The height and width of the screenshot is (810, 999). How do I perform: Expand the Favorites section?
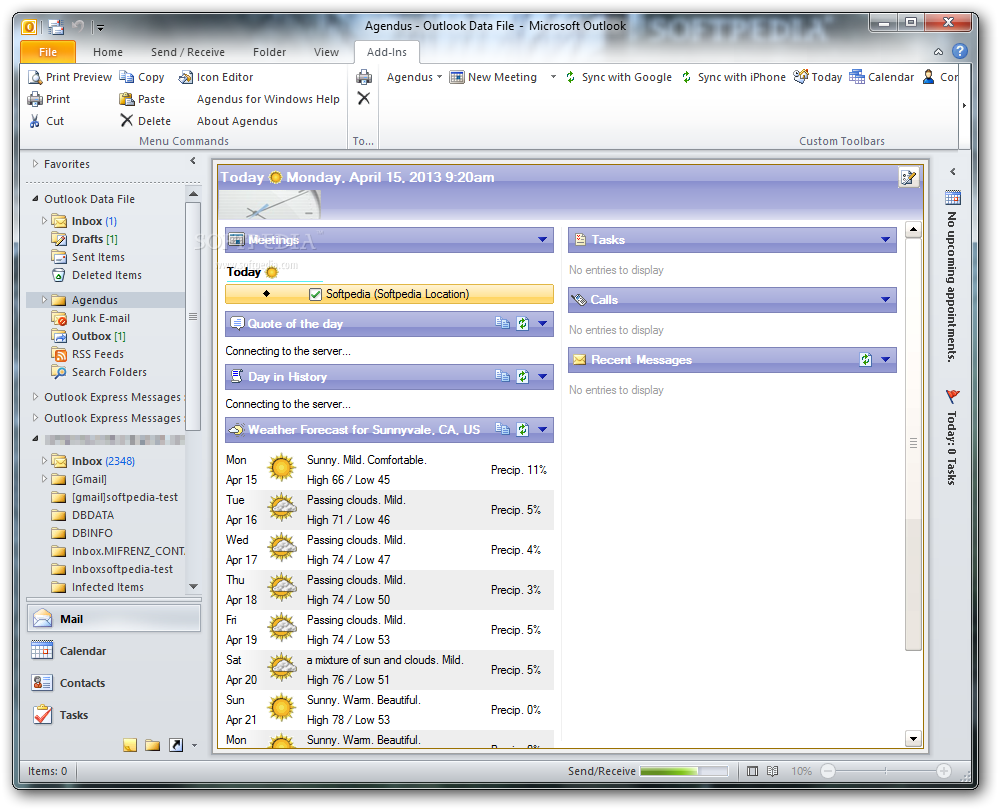[35, 164]
